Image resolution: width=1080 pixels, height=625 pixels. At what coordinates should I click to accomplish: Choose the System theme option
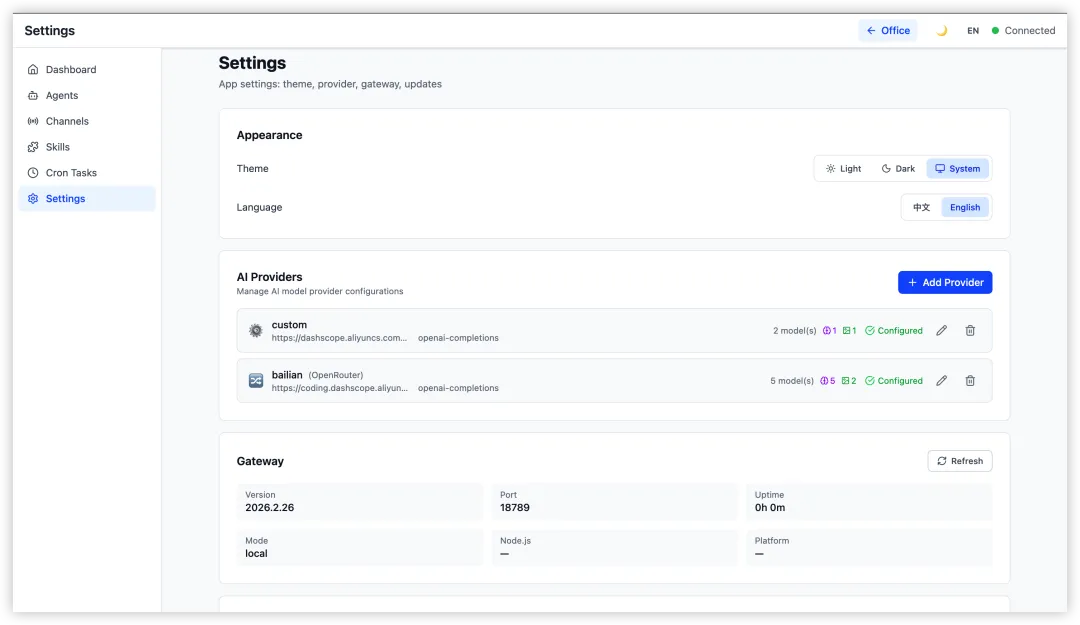[957, 169]
